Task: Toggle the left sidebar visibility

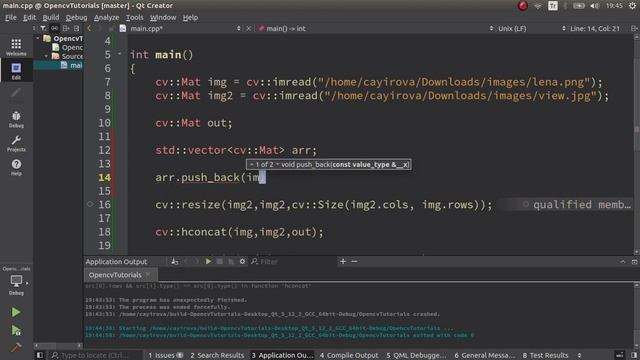Action: click(x=40, y=355)
